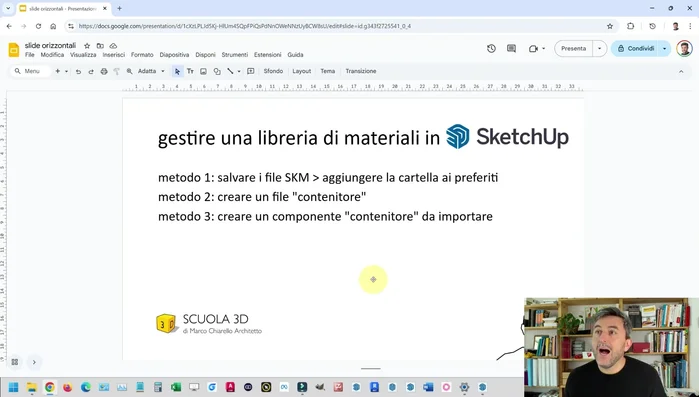Open browser extensions puzzle icon
The image size is (699, 397).
tap(630, 26)
